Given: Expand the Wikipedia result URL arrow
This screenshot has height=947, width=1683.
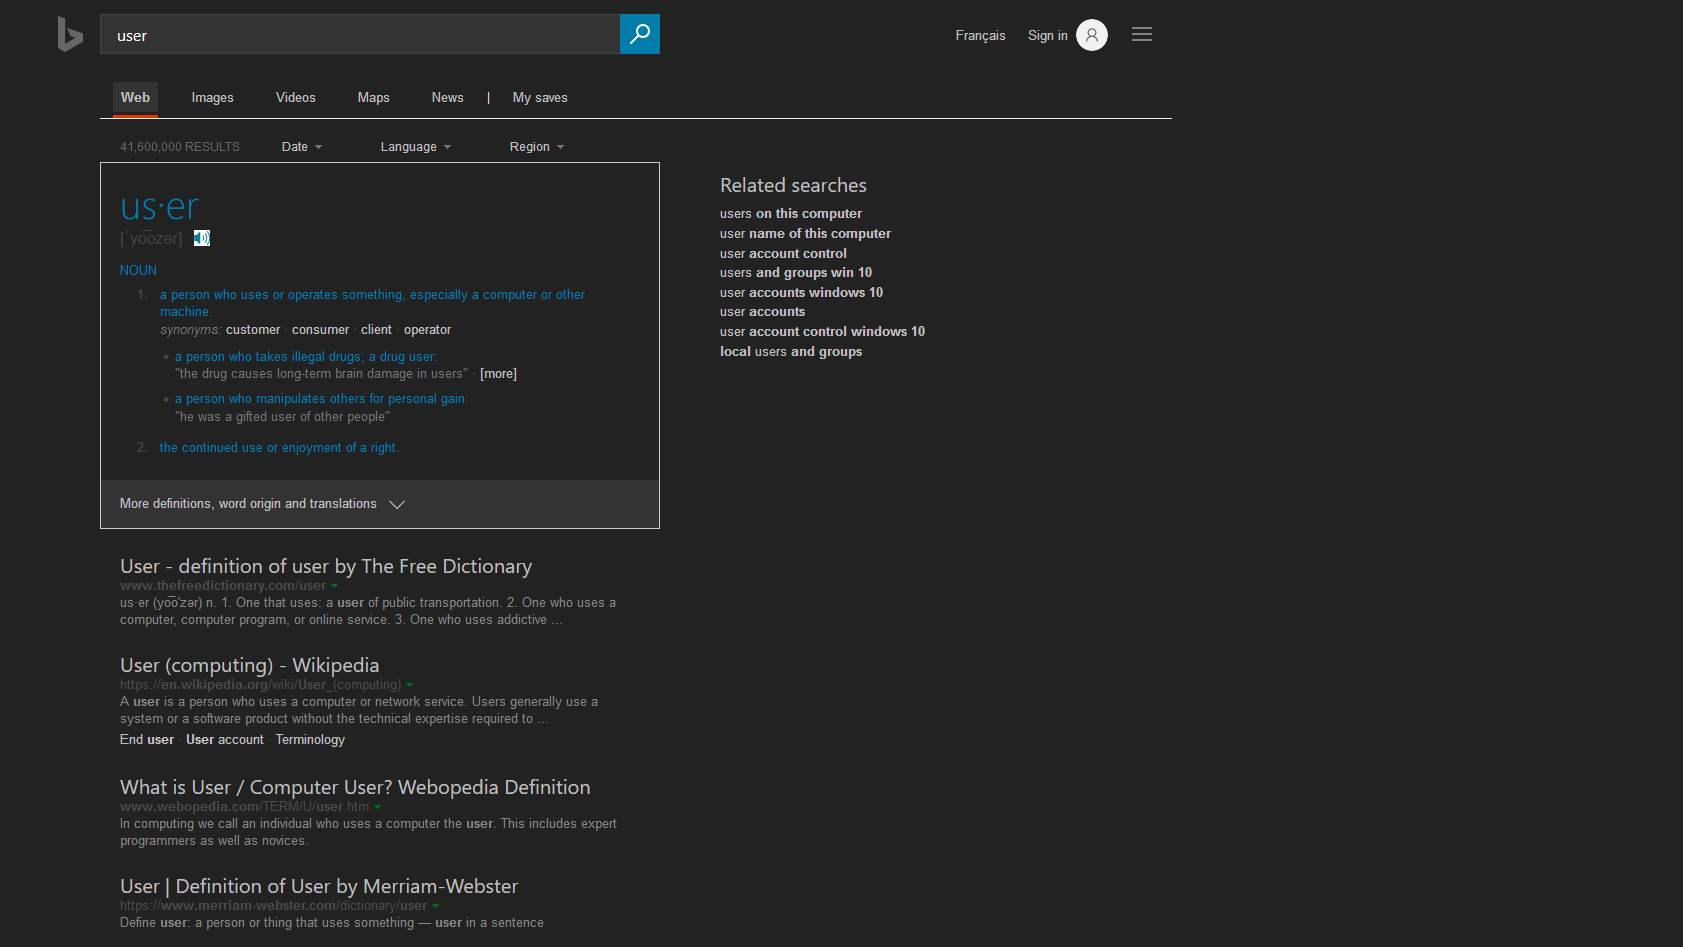Looking at the screenshot, I should click(x=409, y=685).
